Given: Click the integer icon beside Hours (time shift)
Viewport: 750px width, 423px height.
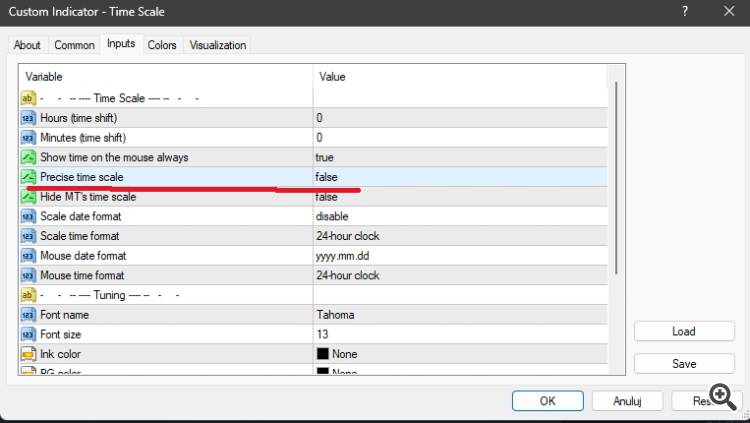Looking at the screenshot, I should [28, 118].
